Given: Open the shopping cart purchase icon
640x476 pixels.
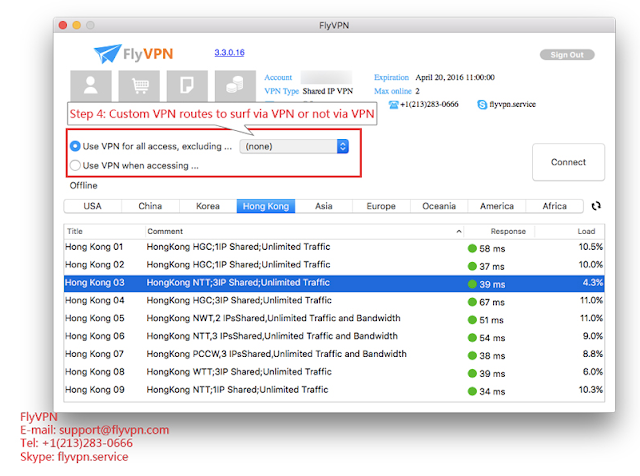Looking at the screenshot, I should point(139,86).
